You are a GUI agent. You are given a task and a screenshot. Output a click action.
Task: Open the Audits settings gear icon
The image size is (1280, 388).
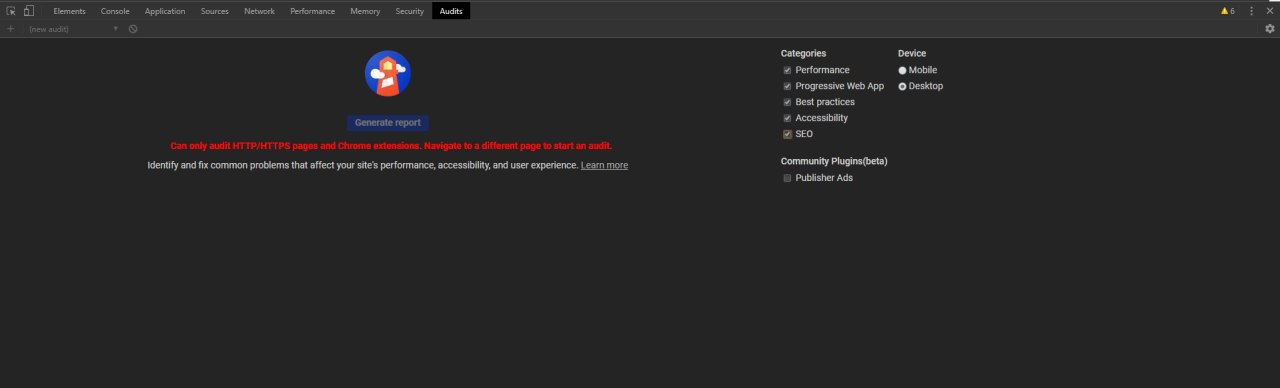[x=1270, y=29]
